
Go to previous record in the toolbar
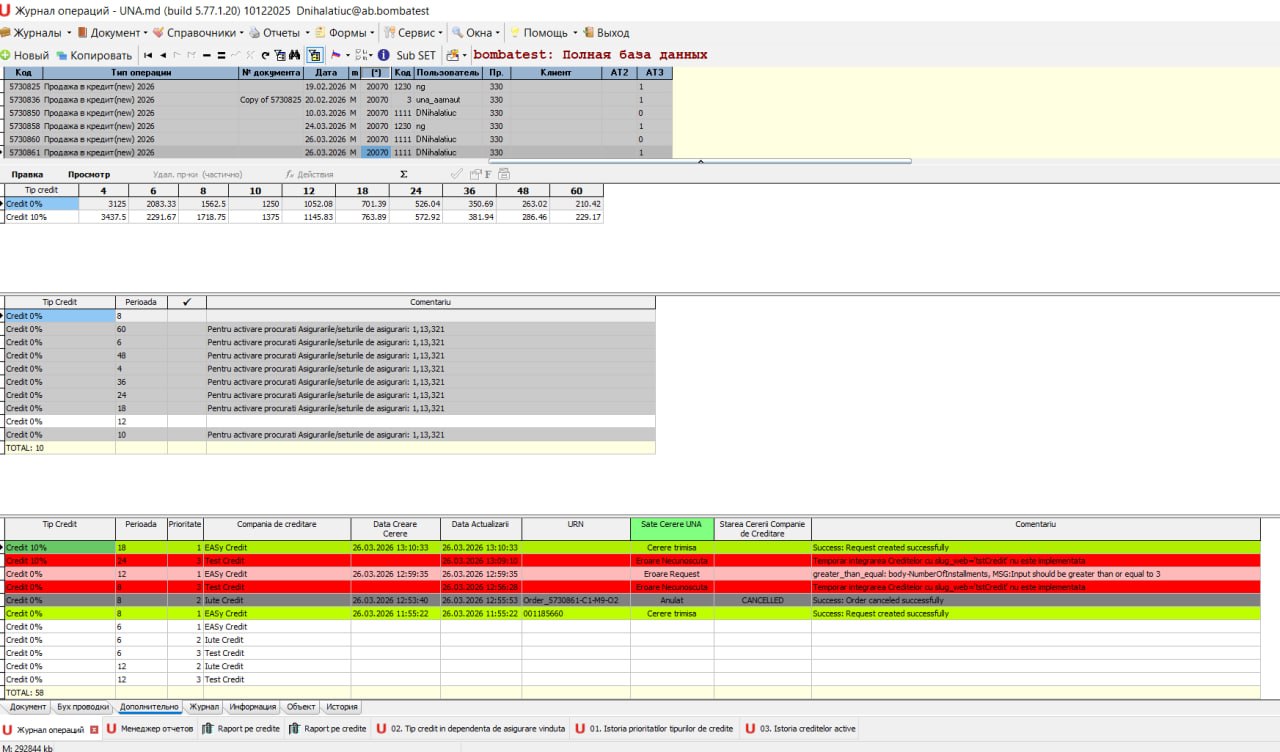pyautogui.click(x=163, y=55)
